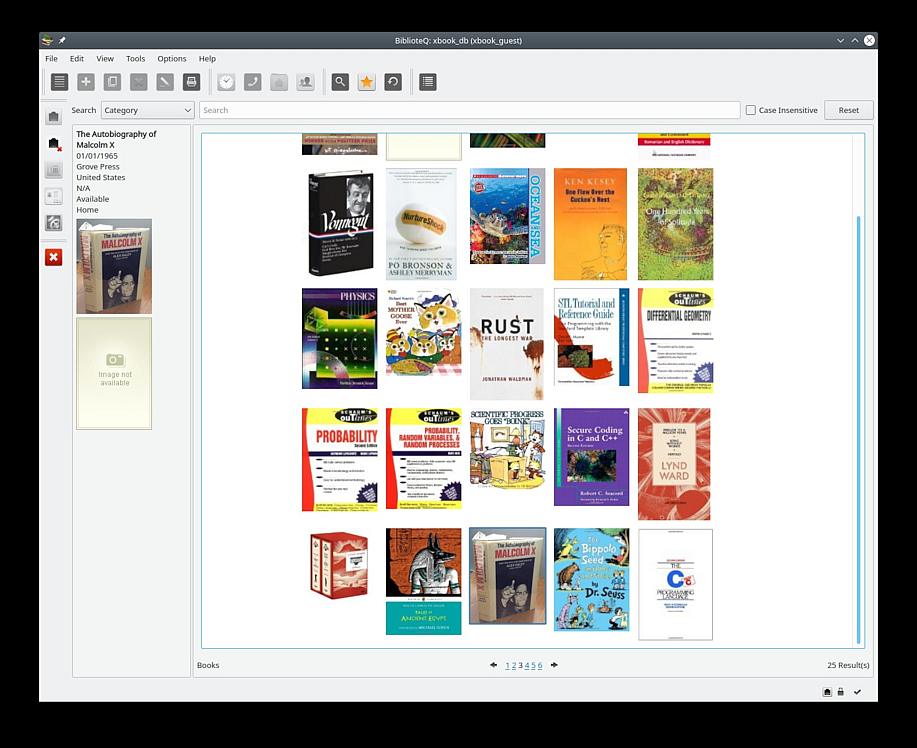Select Schaum's Probability Second Edition cover

[340, 460]
